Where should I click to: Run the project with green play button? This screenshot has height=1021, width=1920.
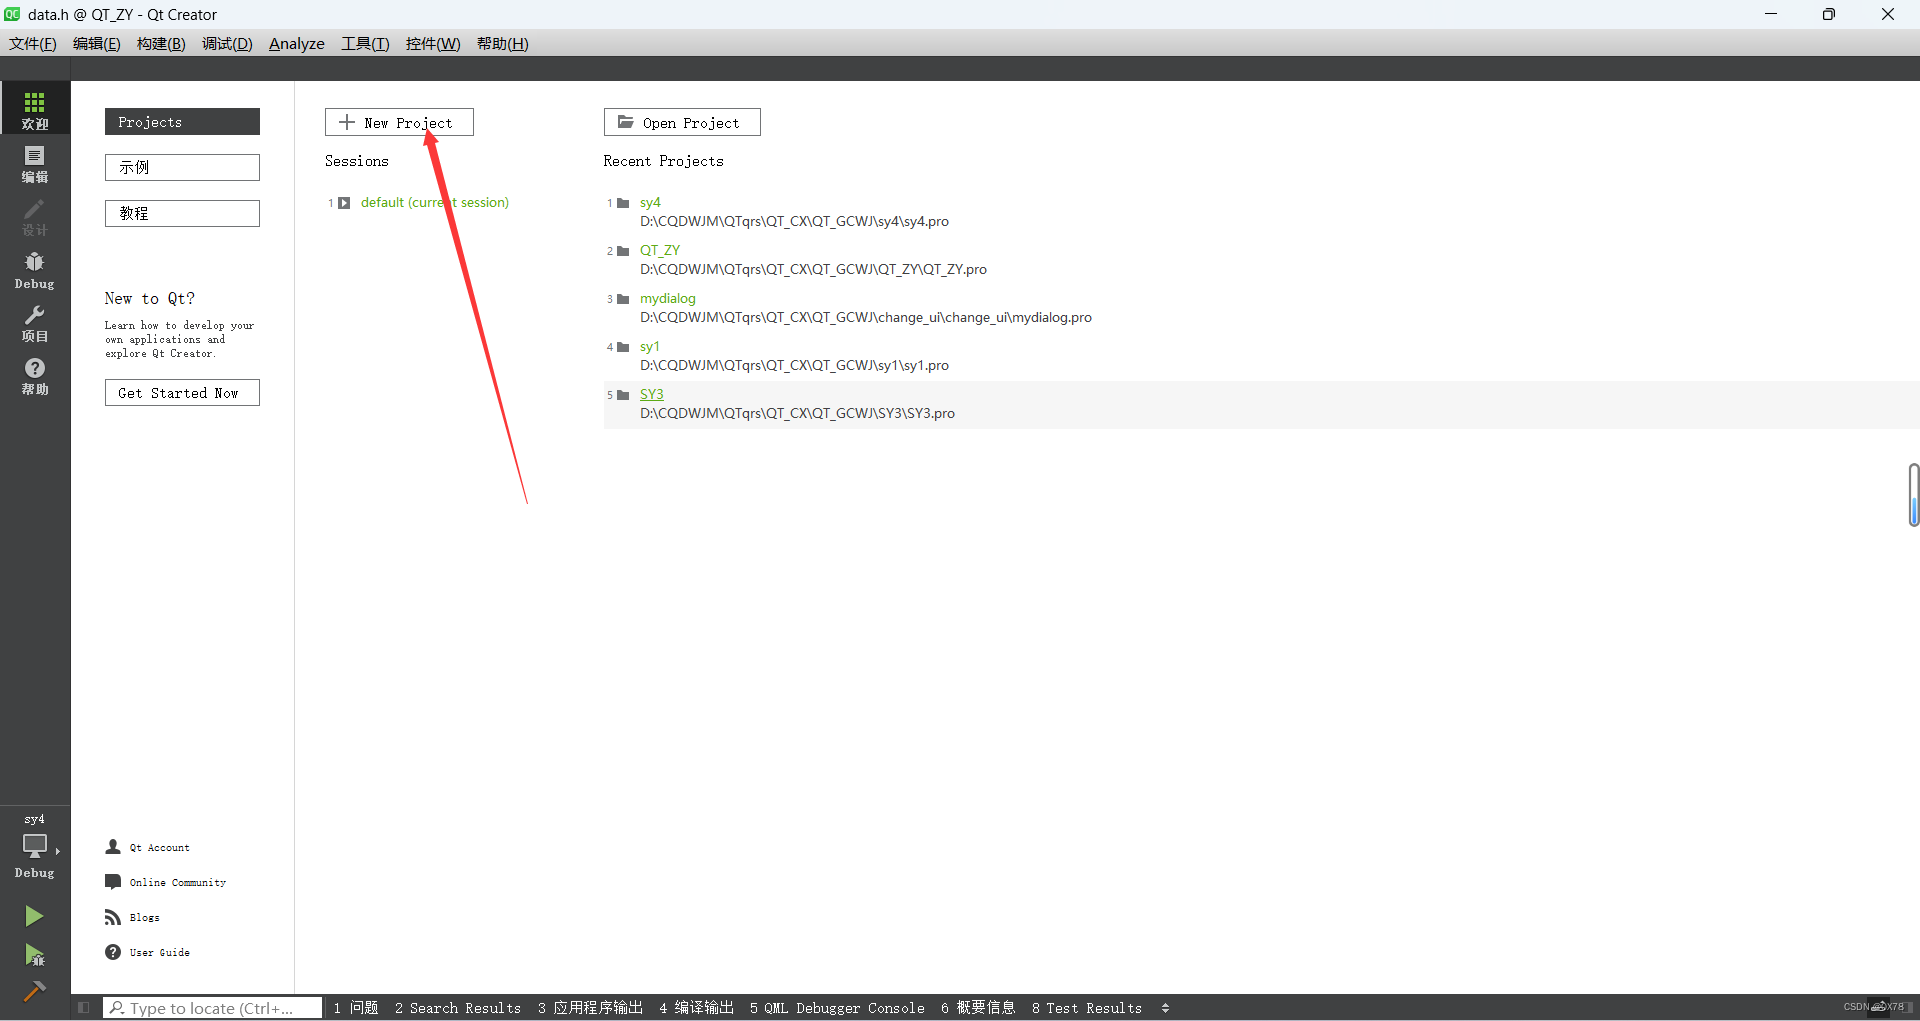pos(34,915)
